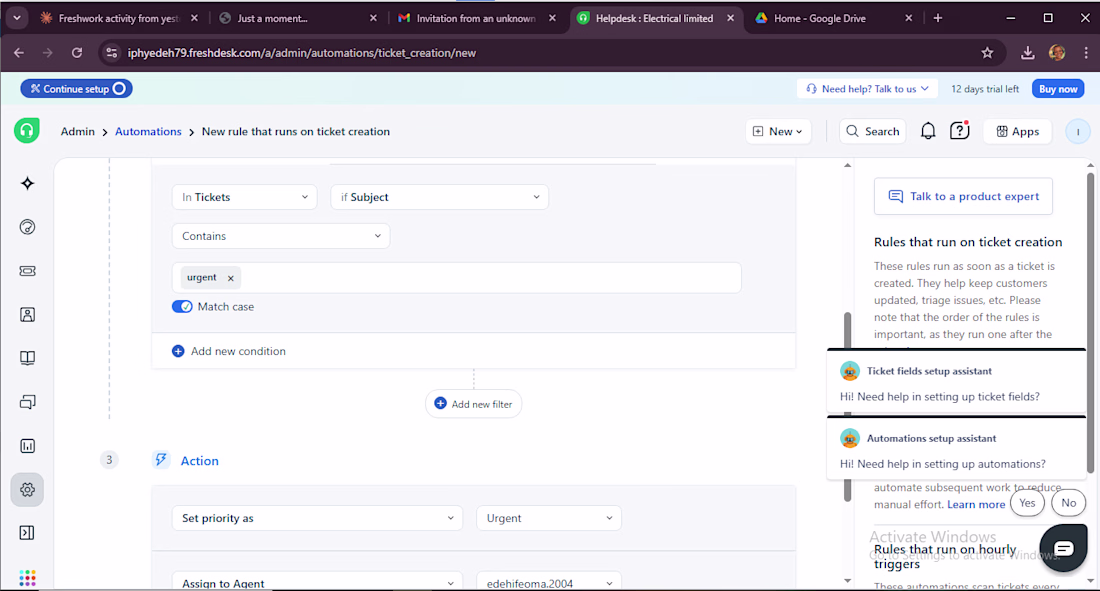The image size is (1100, 591).
Task: Click the Buy now button
Action: (x=1058, y=88)
